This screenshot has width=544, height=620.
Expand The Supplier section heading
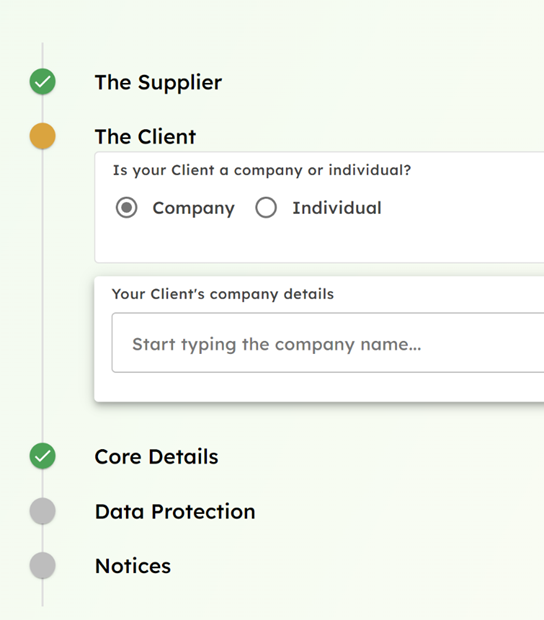pos(158,83)
